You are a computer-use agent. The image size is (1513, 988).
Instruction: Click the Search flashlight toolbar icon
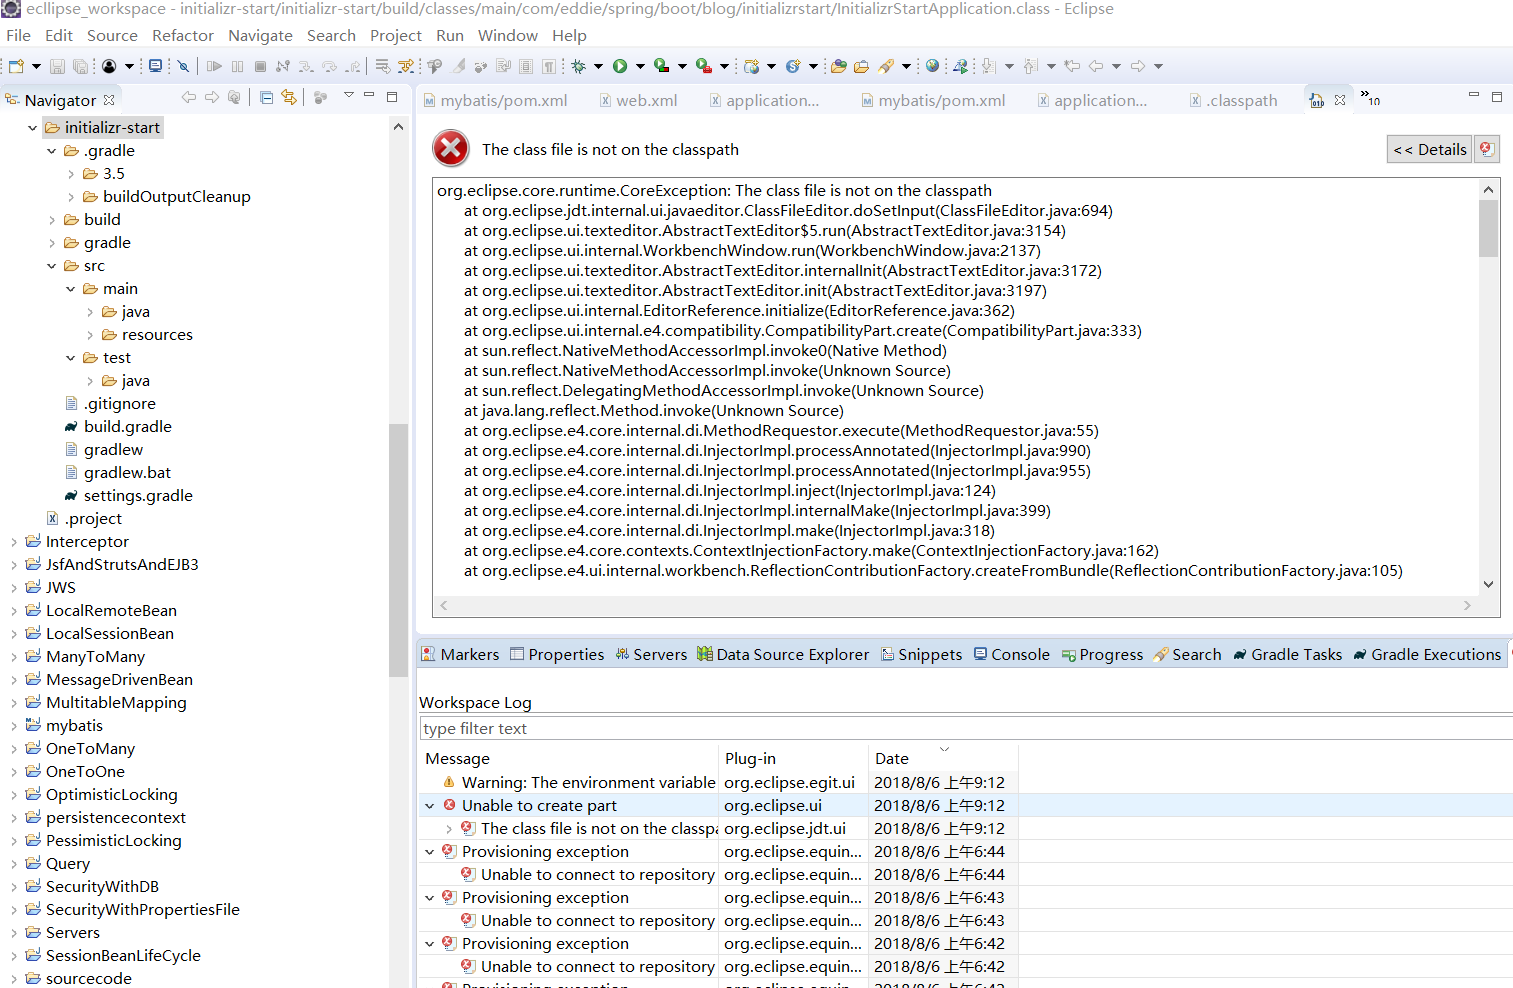886,66
